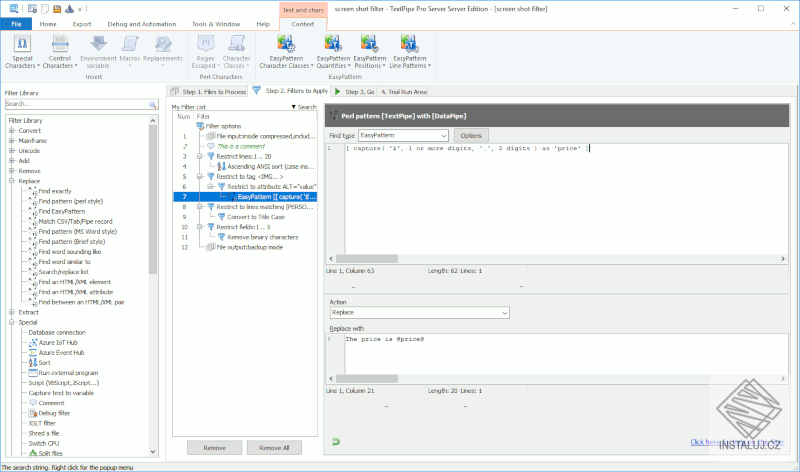The image size is (800, 472).
Task: Go to Step 1. Files to Process
Action: click(208, 92)
